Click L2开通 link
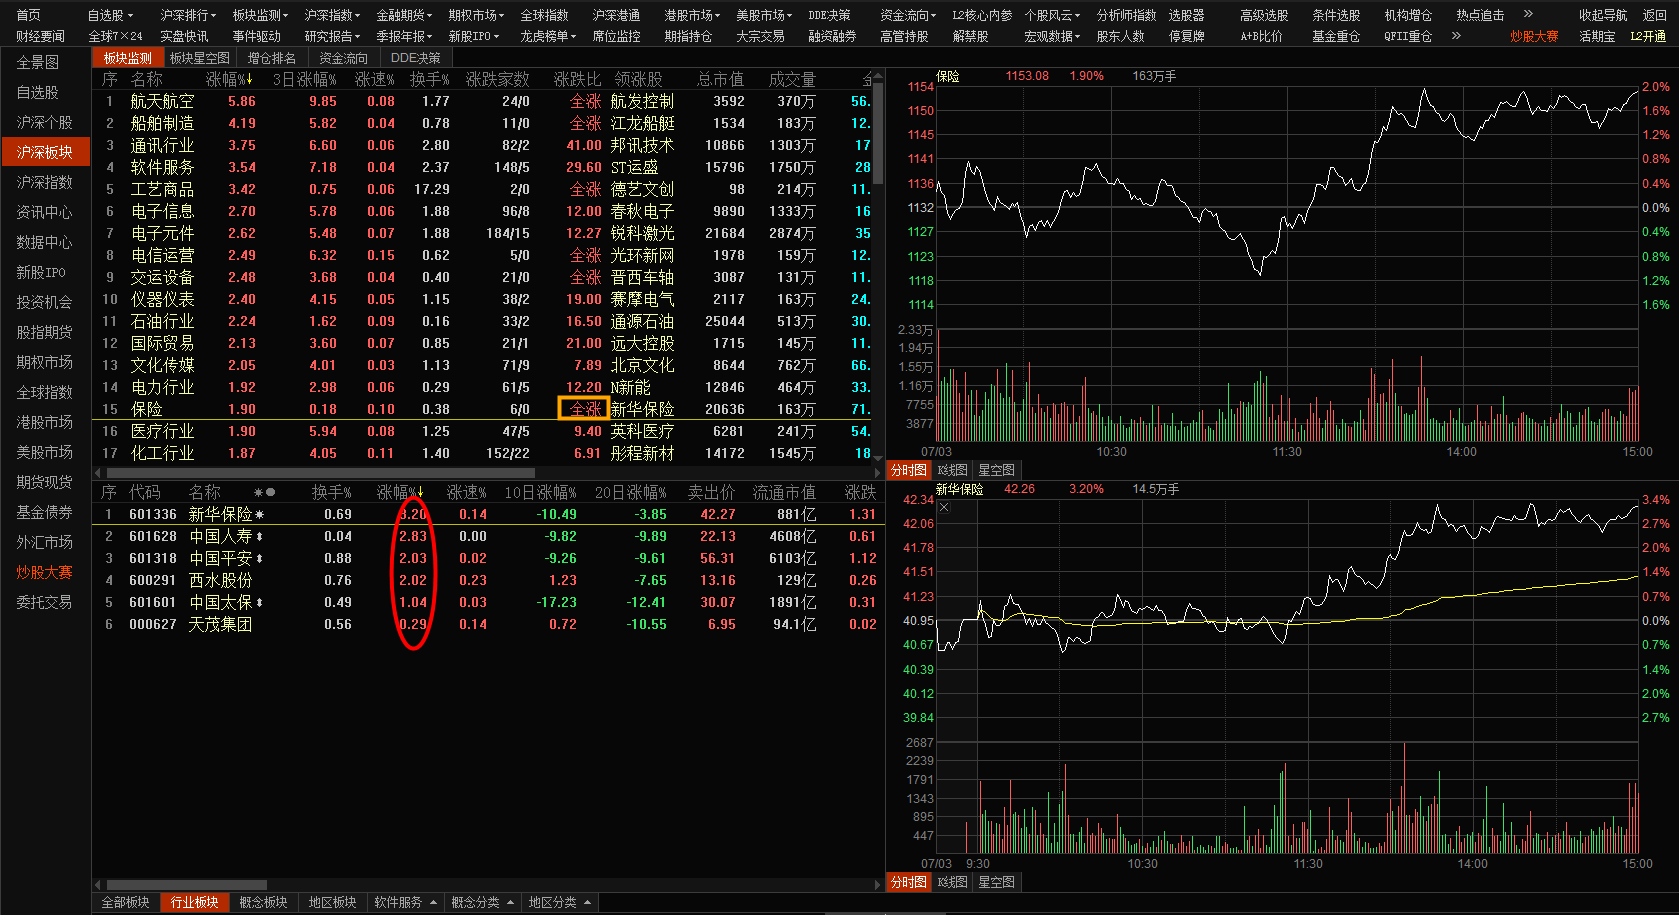This screenshot has width=1679, height=915. point(1648,36)
